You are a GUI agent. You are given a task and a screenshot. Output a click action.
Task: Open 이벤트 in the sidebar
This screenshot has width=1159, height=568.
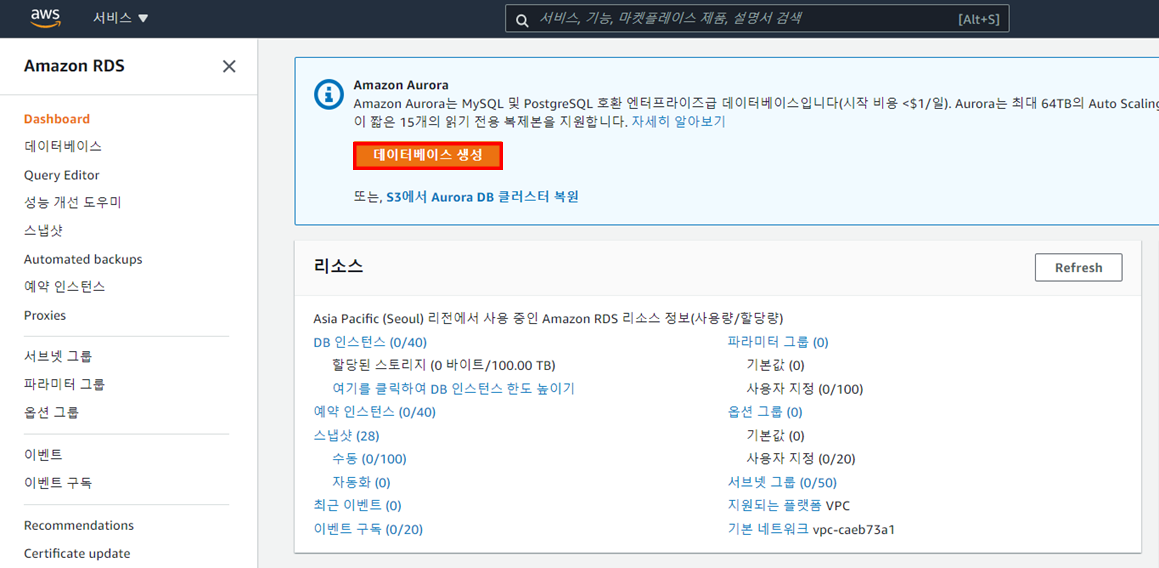pos(43,455)
